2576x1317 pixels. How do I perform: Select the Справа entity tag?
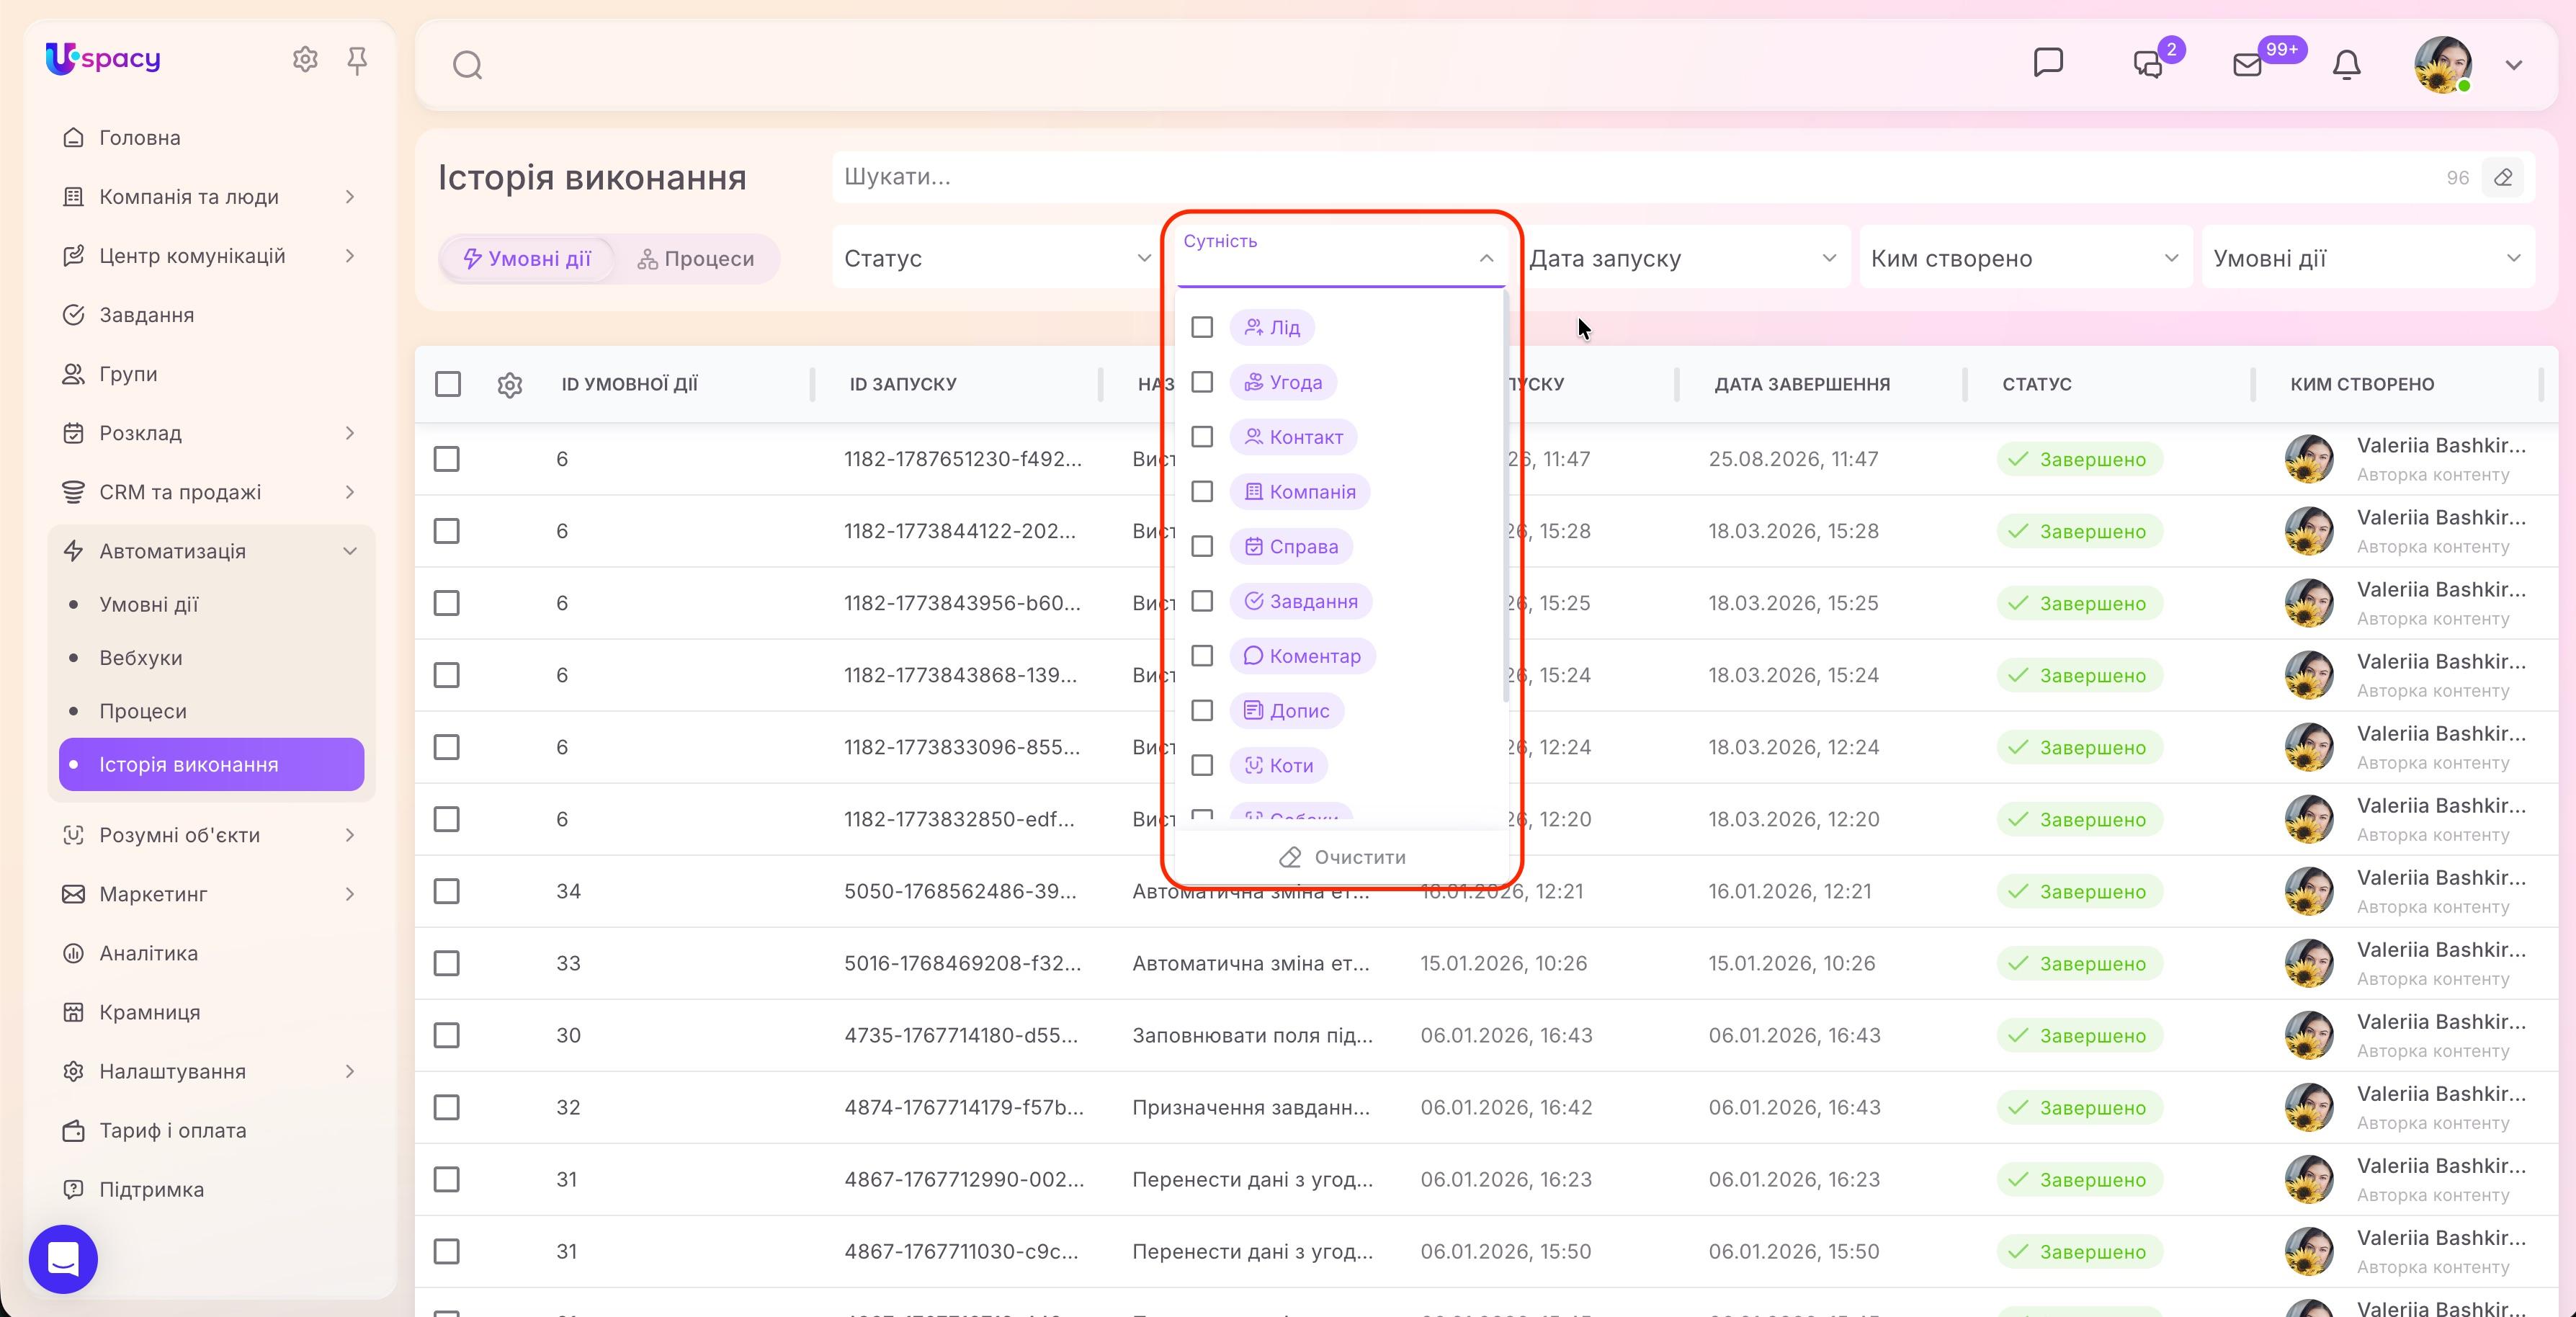1291,546
